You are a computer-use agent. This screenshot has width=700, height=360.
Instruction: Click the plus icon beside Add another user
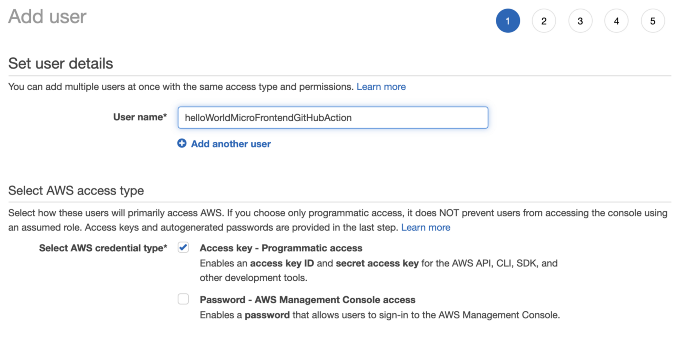[x=182, y=143]
